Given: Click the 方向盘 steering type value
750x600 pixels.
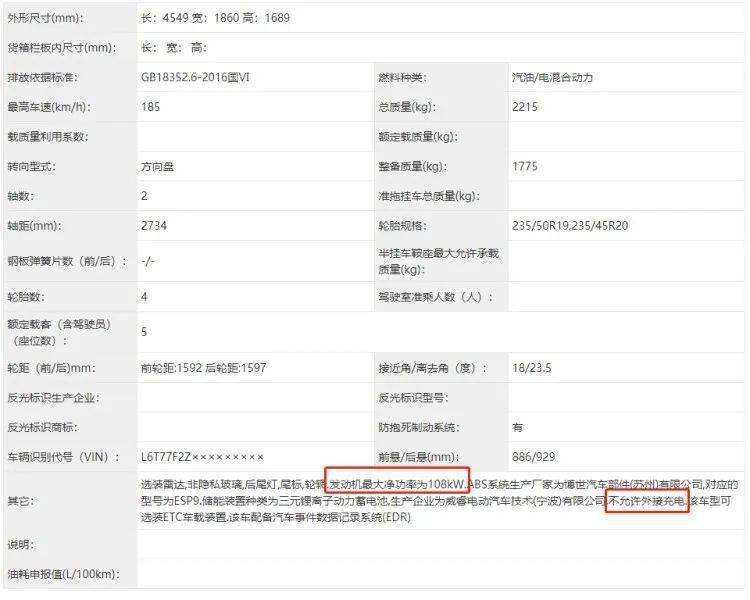Looking at the screenshot, I should (x=158, y=167).
